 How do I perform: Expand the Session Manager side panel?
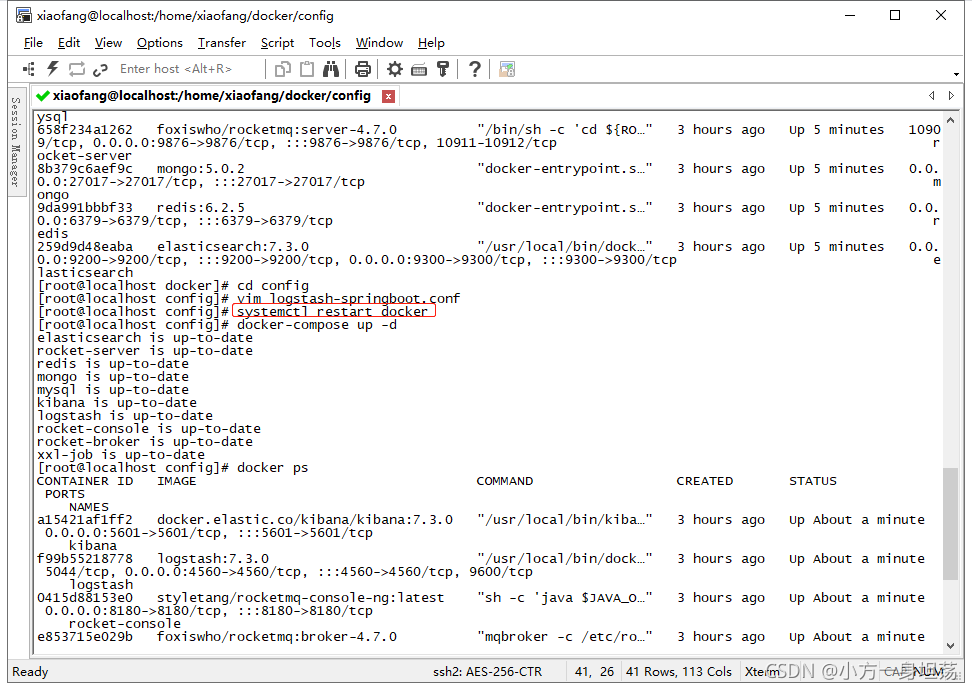pos(15,142)
